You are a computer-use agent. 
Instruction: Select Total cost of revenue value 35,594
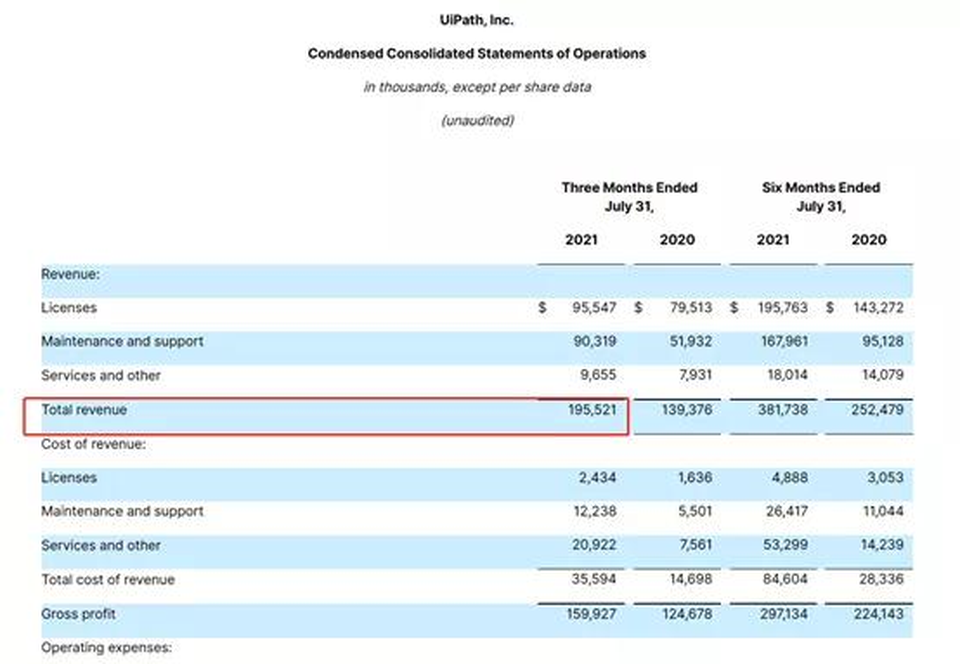tap(594, 579)
